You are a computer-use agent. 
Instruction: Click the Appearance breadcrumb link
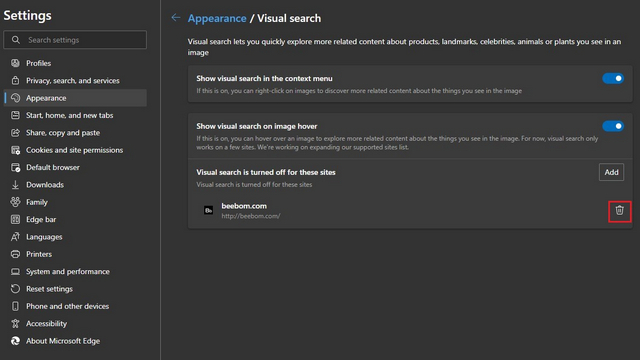tap(217, 18)
